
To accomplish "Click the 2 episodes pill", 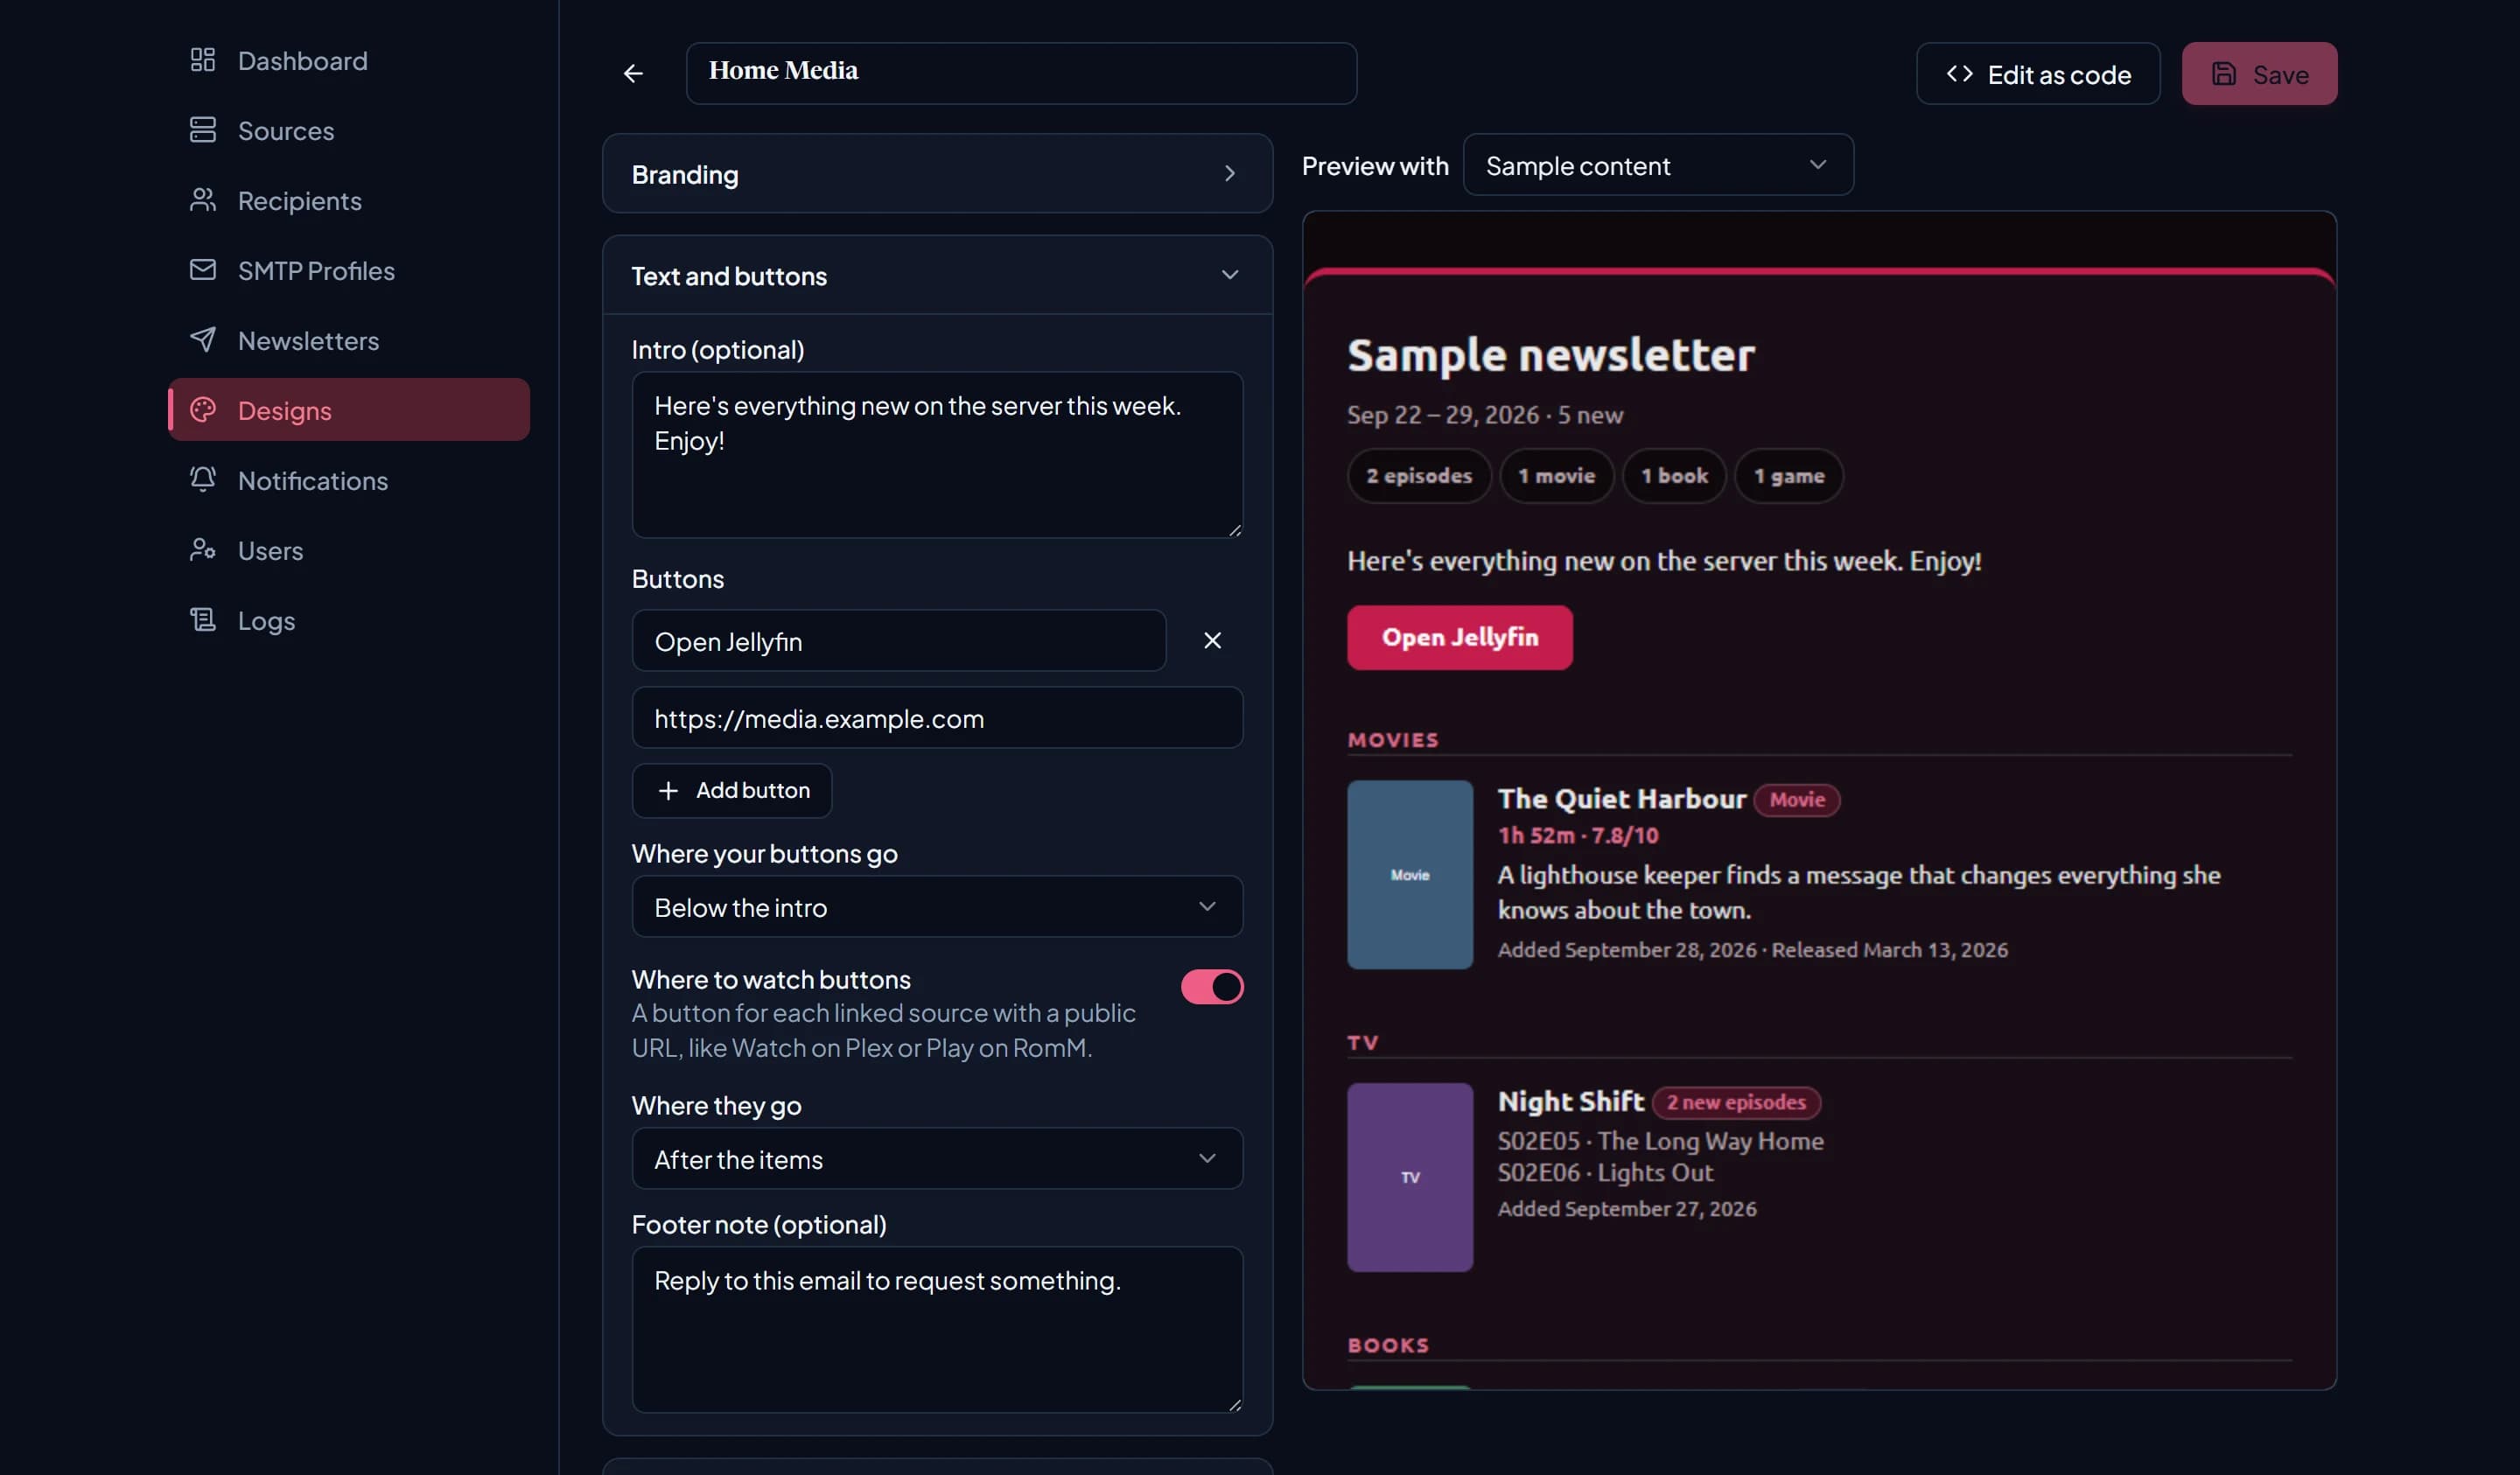I will (x=1419, y=476).
